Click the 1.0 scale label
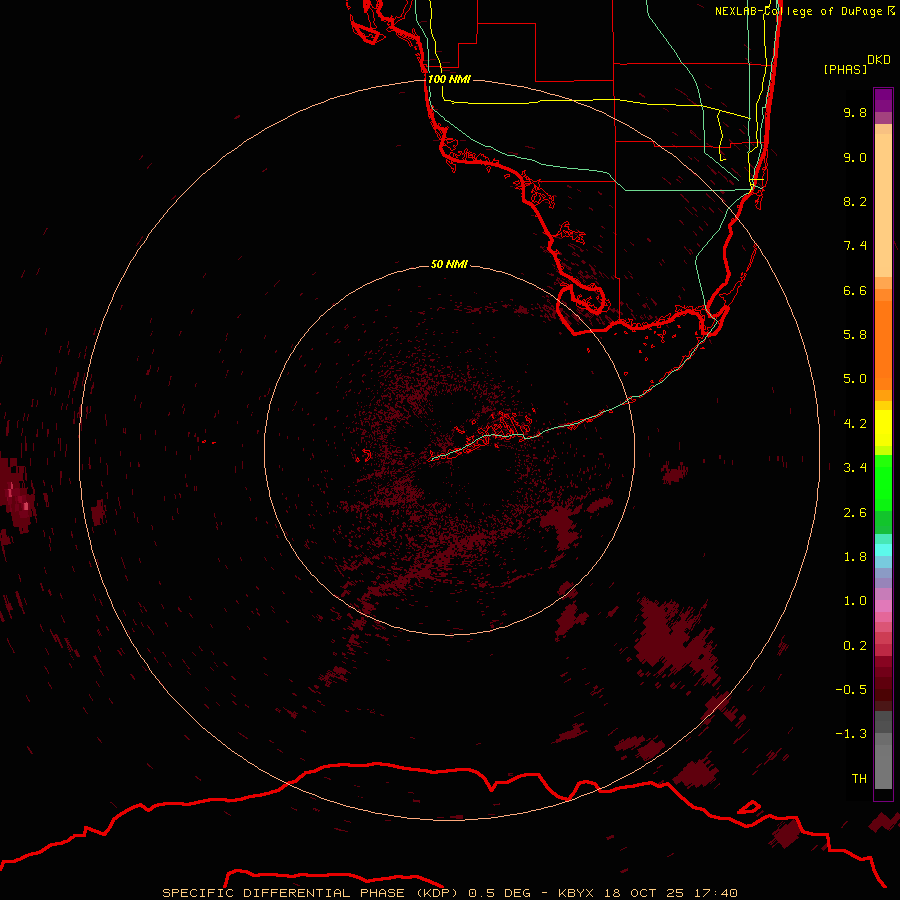This screenshot has height=900, width=900. [855, 601]
